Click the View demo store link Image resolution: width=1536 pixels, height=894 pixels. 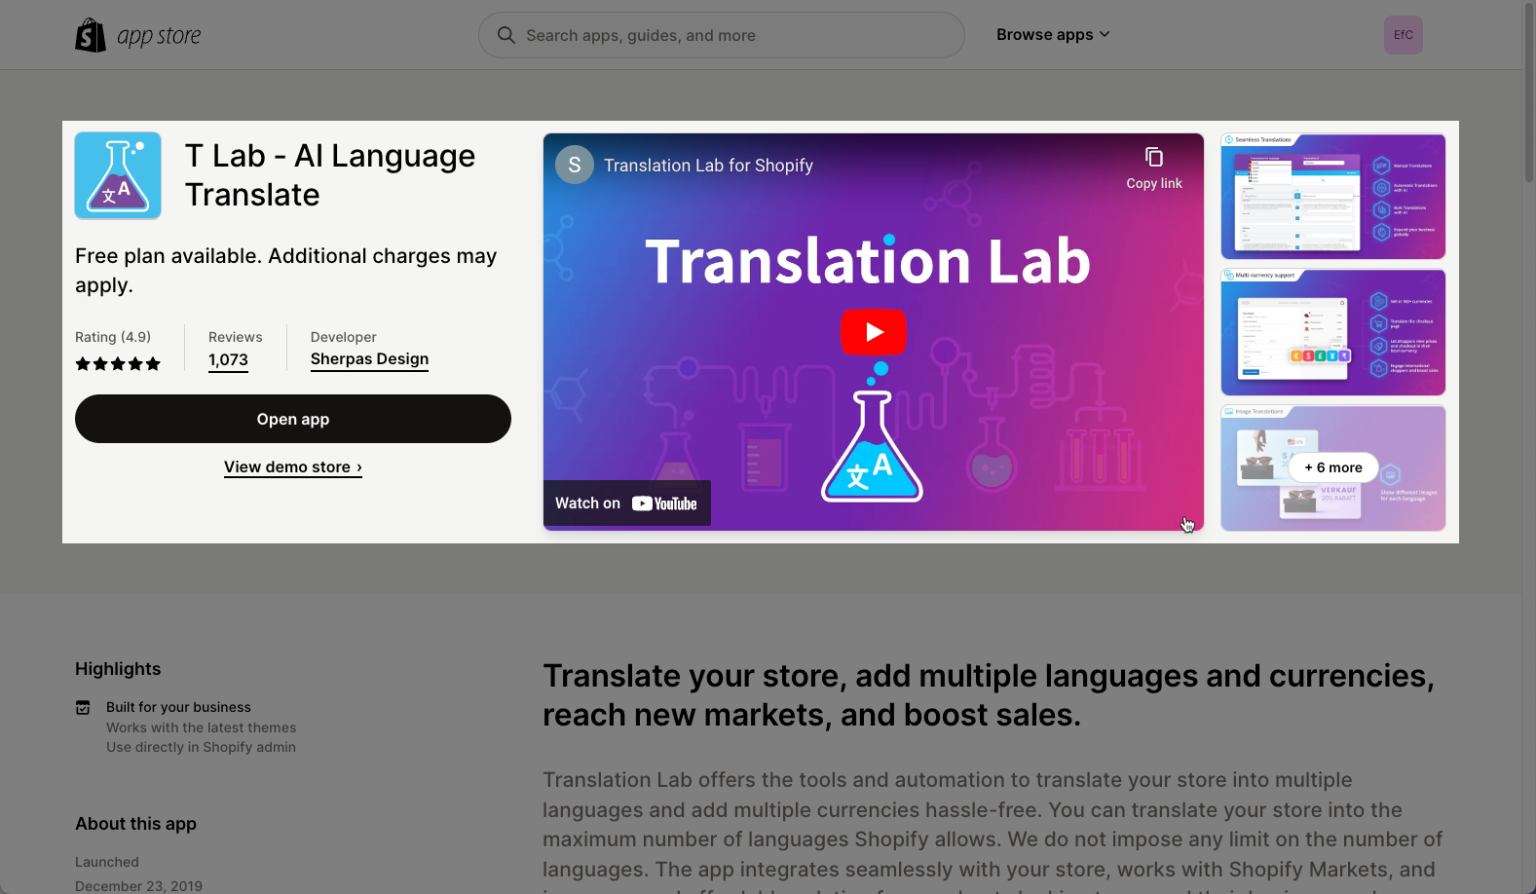click(x=292, y=467)
